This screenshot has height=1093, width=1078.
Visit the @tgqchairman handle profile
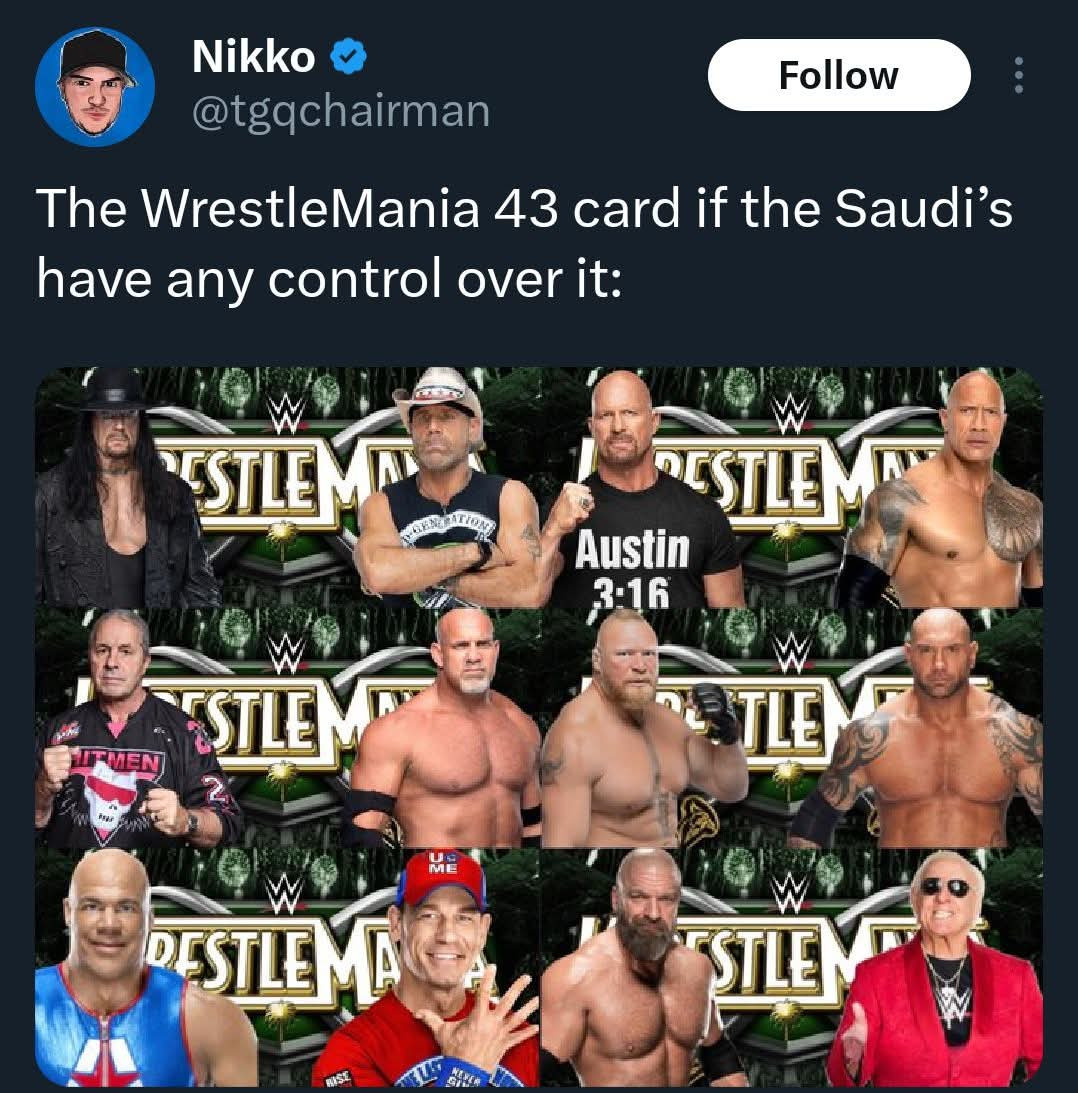point(341,112)
